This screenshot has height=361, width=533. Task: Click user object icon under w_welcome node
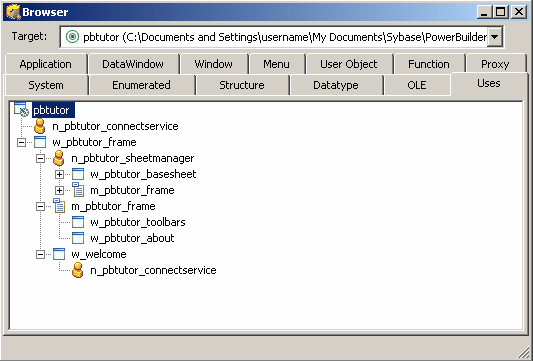click(x=78, y=270)
